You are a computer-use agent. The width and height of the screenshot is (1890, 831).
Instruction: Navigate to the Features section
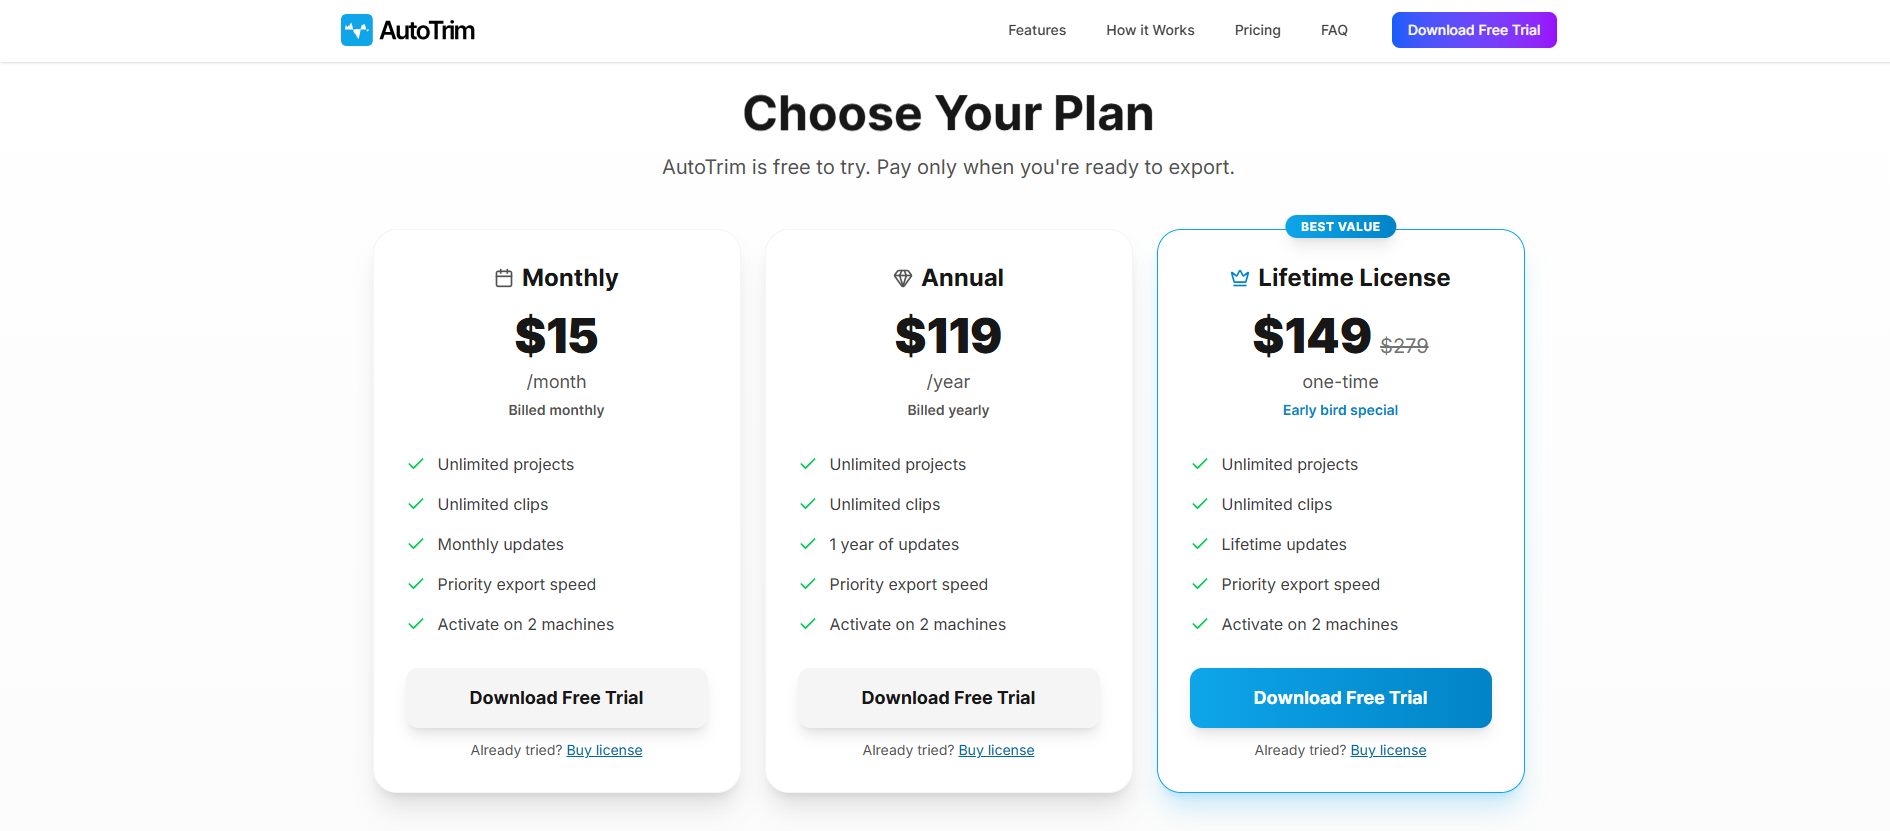pos(1037,30)
